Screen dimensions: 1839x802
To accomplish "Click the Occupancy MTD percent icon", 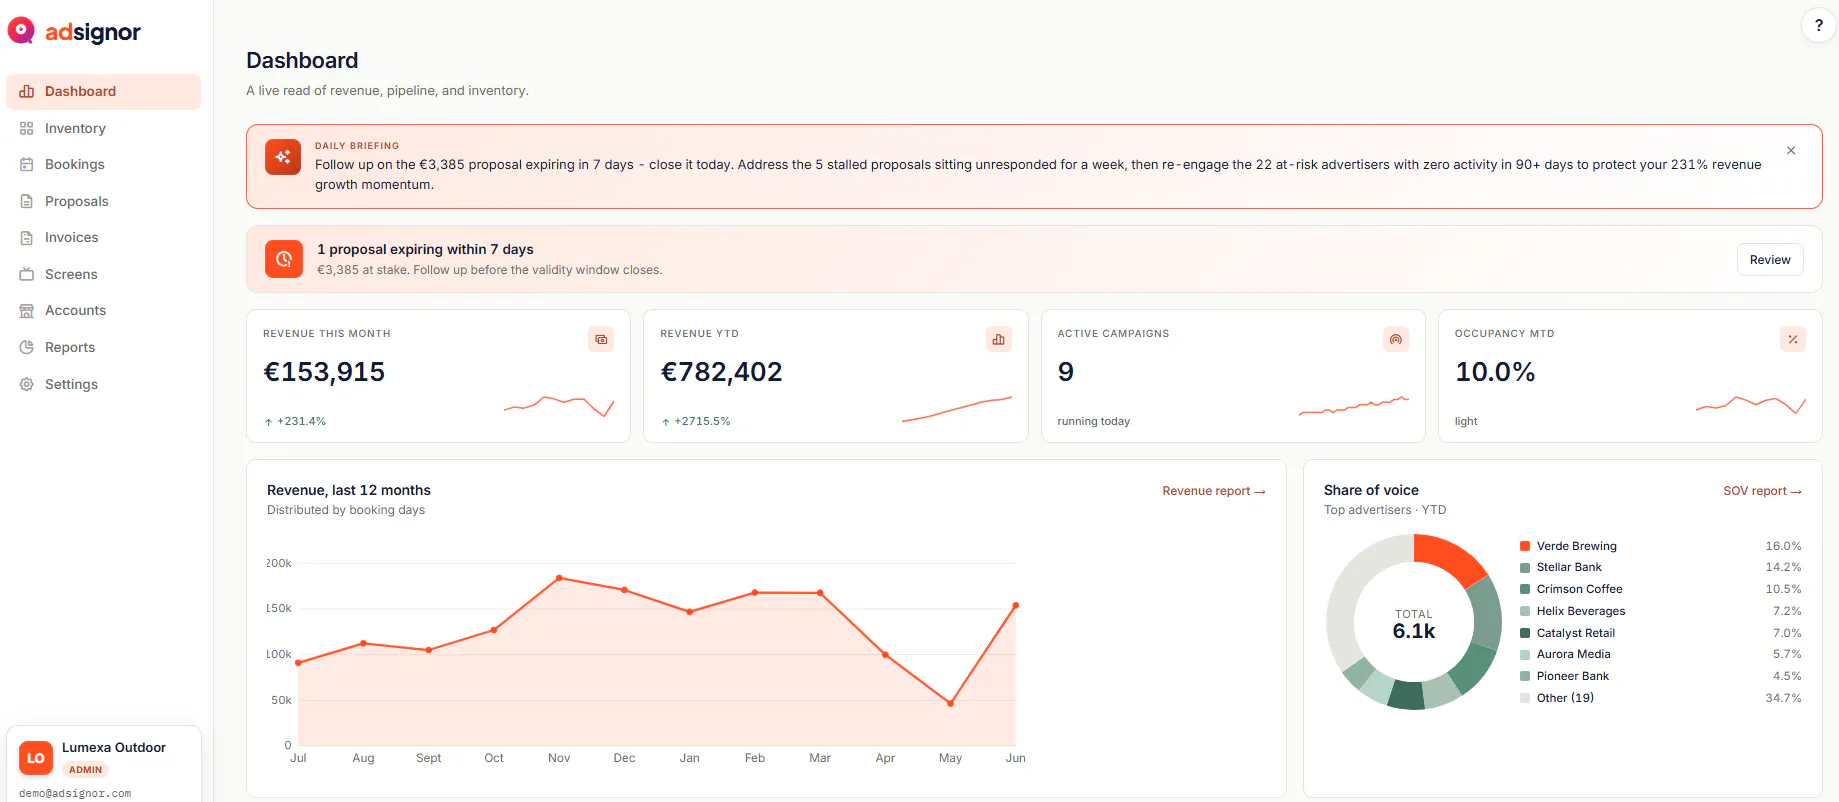I will [x=1793, y=339].
